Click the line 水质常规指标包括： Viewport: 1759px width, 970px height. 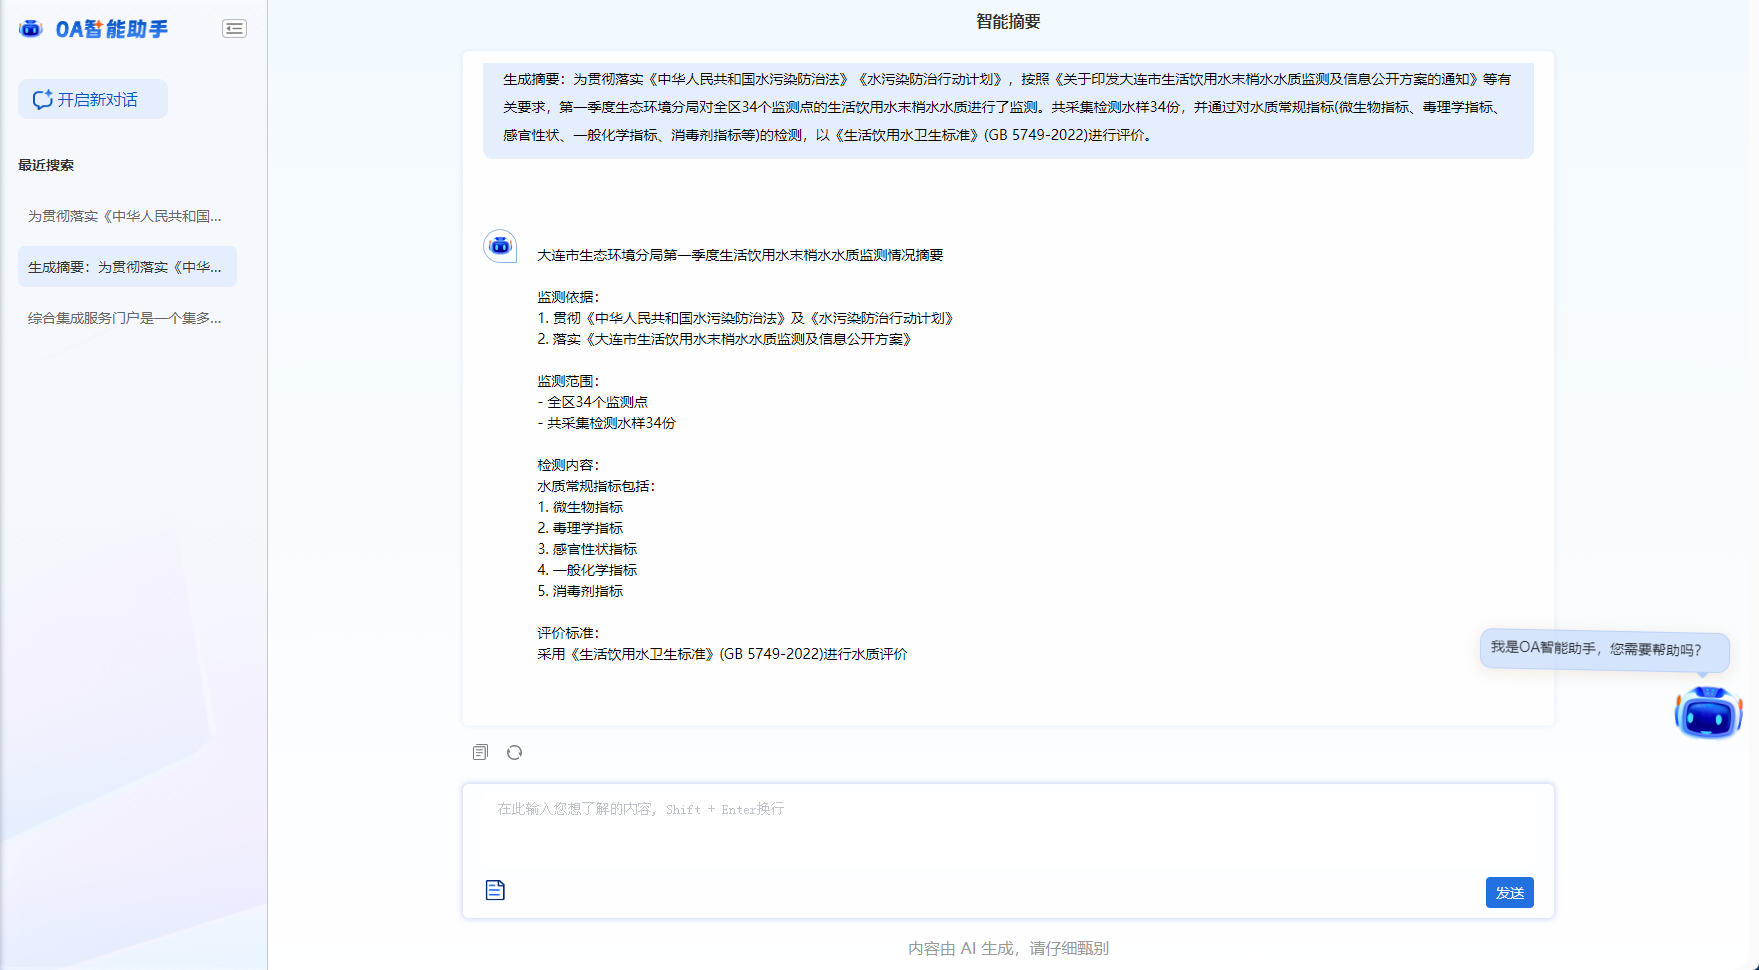click(x=596, y=486)
